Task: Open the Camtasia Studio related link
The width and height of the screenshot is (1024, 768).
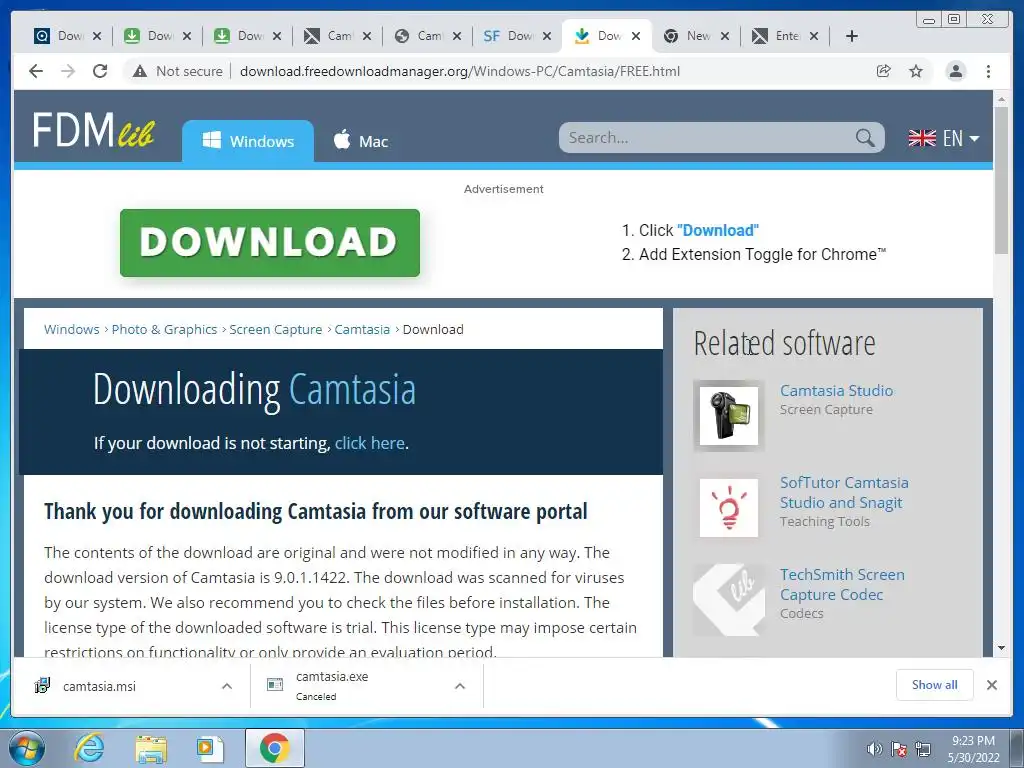Action: [837, 391]
